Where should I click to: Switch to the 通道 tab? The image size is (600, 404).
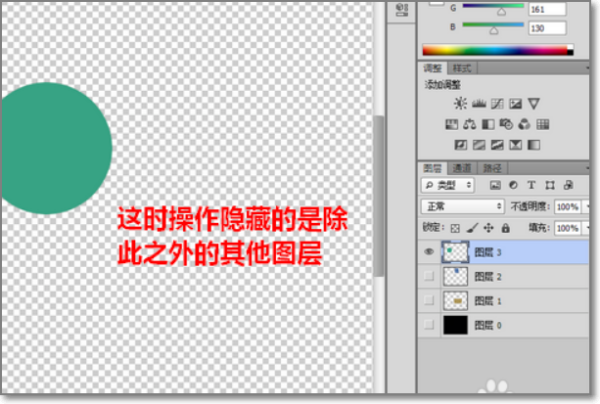pyautogui.click(x=462, y=168)
